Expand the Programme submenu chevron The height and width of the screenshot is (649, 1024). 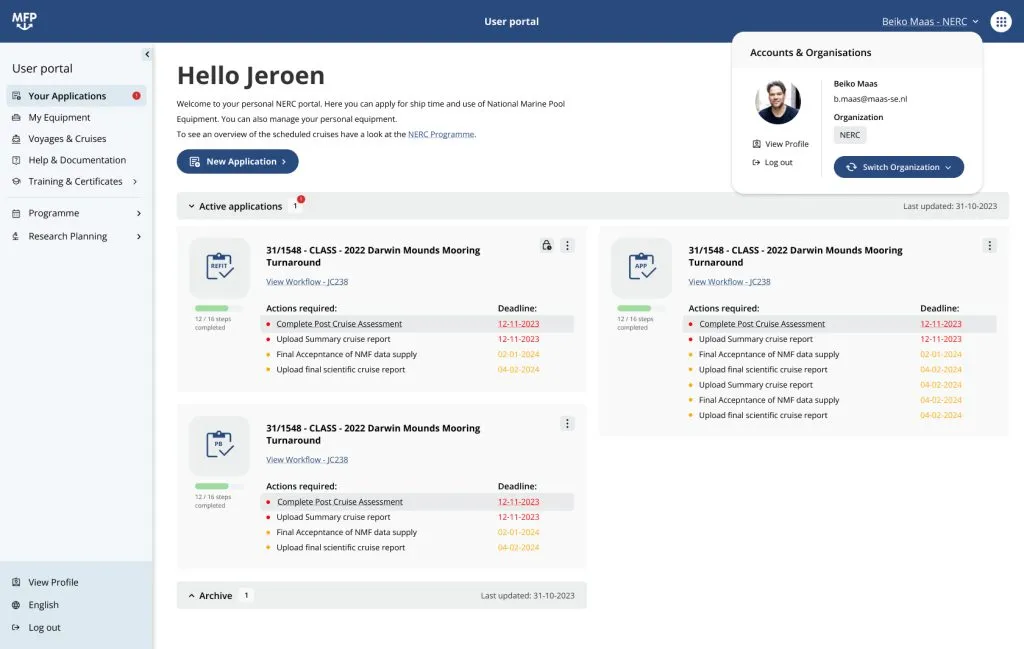point(139,214)
